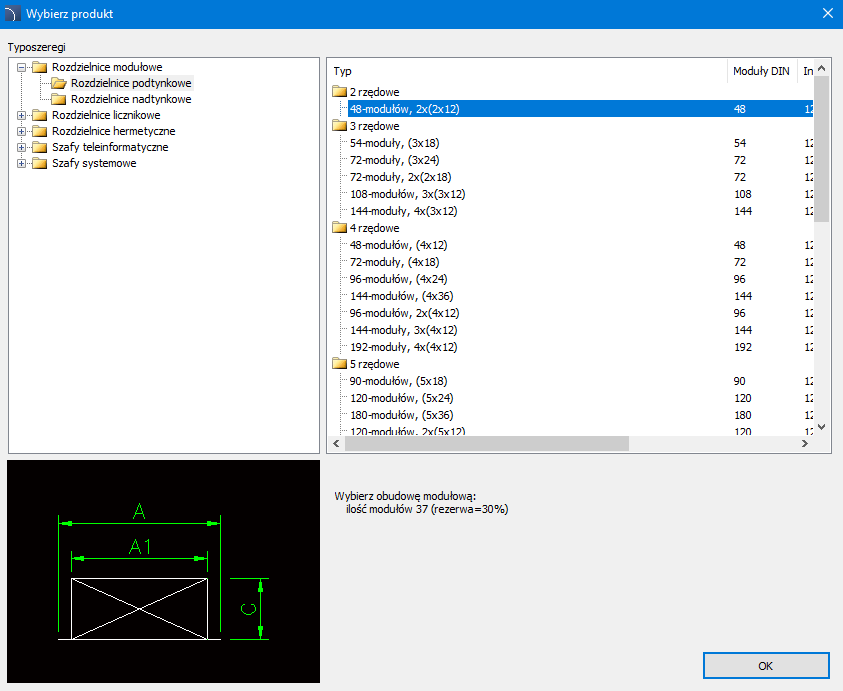The width and height of the screenshot is (843, 691).
Task: Click the scroll down arrow of product list
Action: point(821,427)
